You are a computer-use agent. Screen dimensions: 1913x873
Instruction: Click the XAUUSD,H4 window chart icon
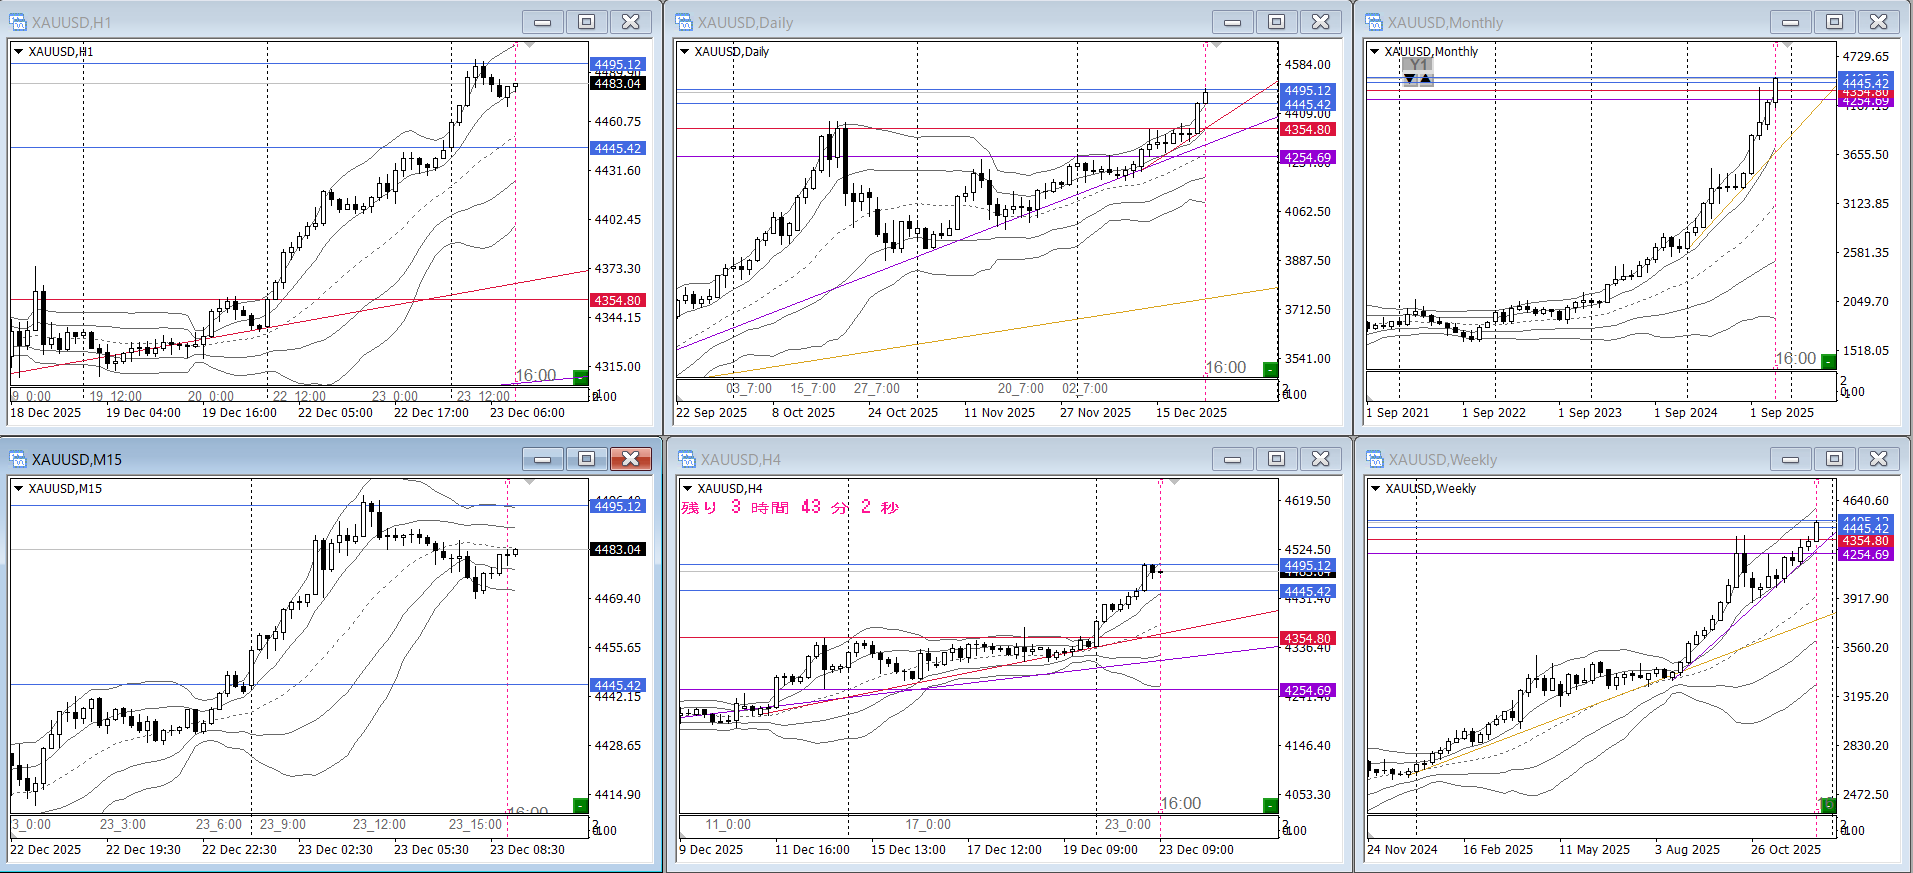click(x=686, y=459)
